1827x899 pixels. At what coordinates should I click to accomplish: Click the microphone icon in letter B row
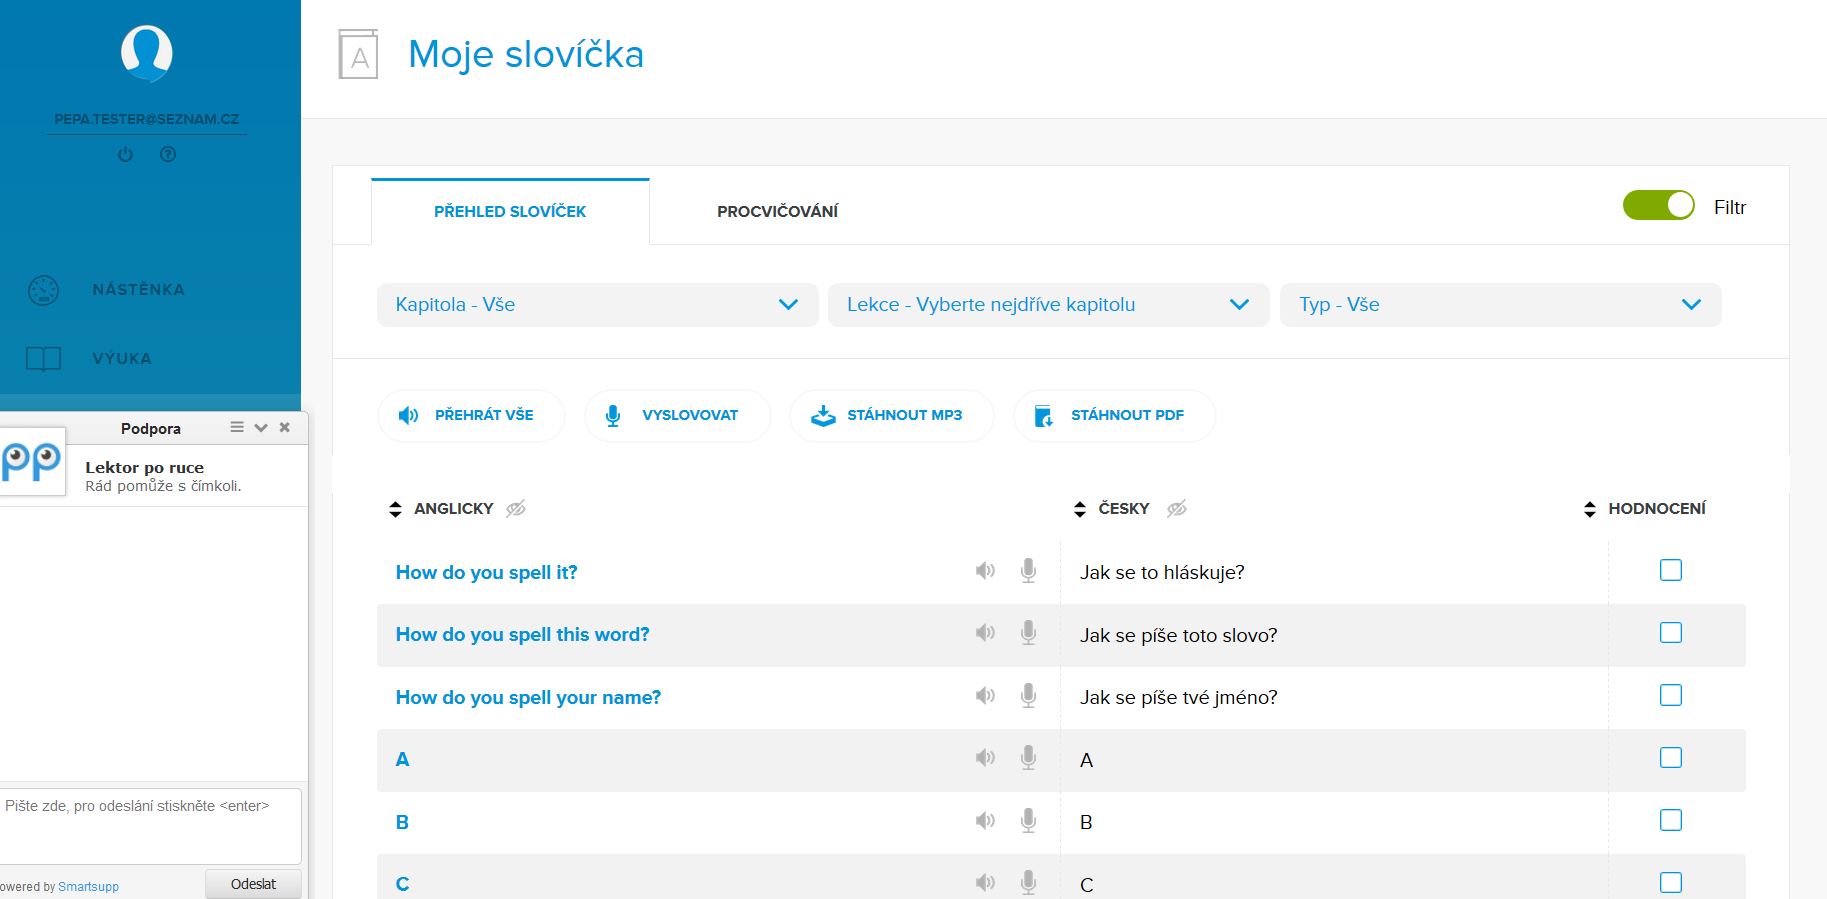(1028, 821)
